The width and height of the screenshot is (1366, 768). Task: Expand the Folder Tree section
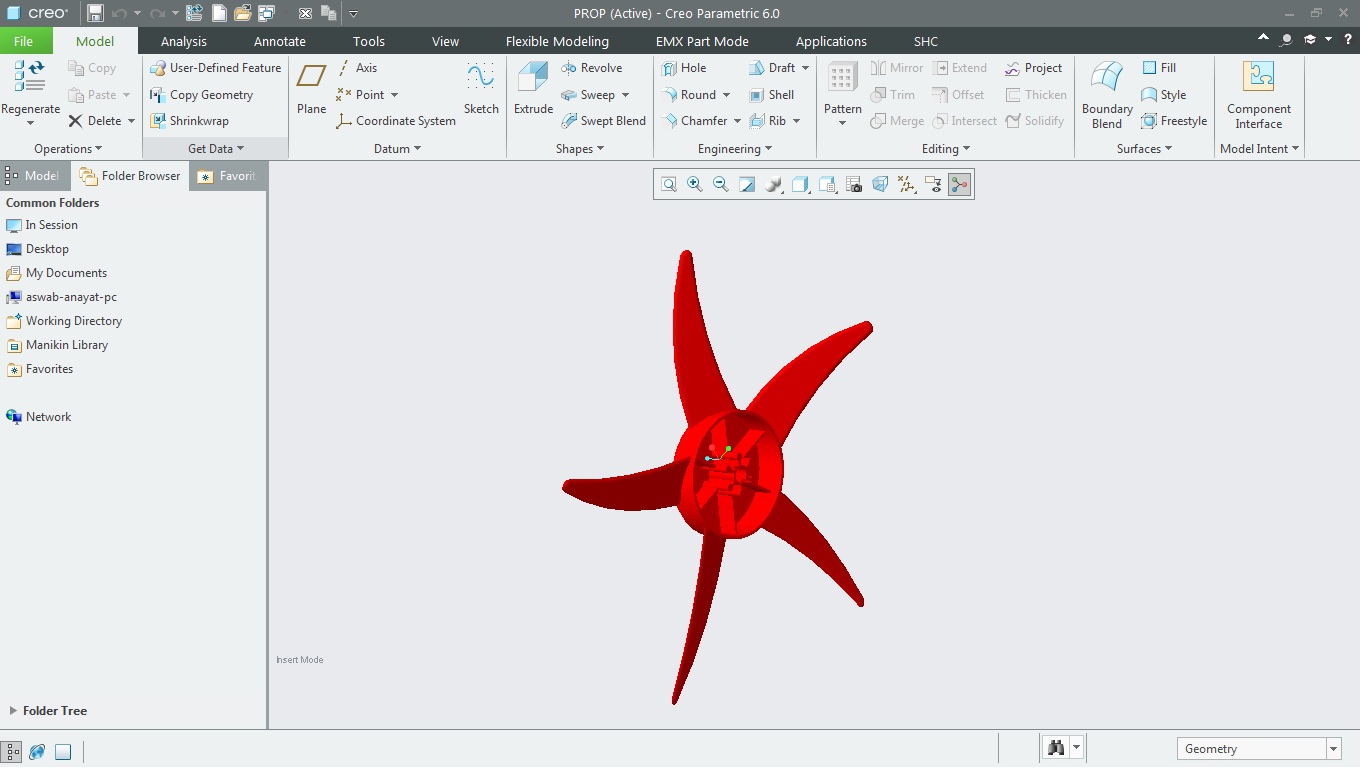point(13,711)
